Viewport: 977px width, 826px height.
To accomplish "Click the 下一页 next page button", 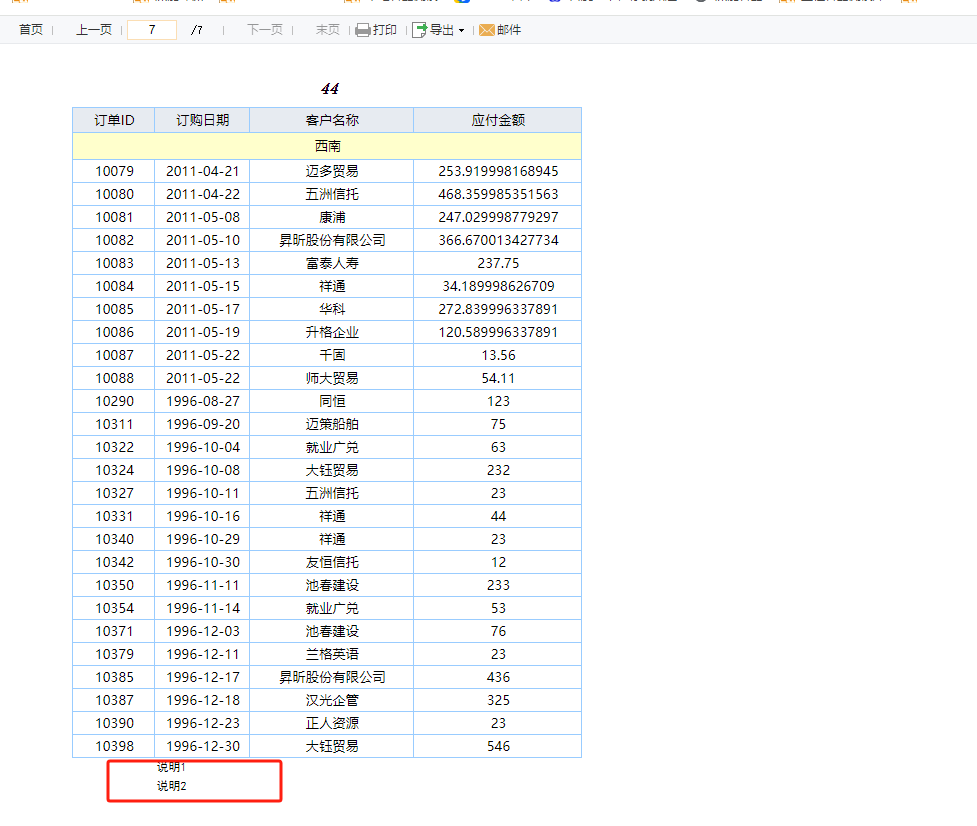I will pyautogui.click(x=265, y=30).
